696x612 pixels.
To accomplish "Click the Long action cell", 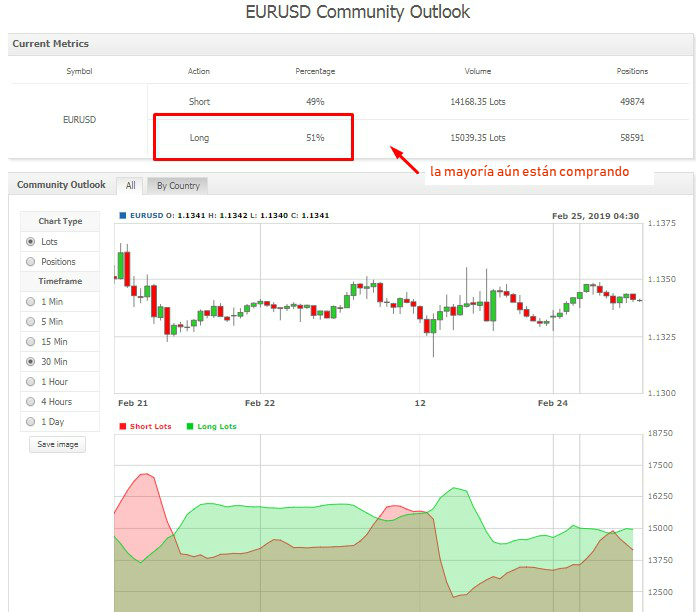I will coord(199,138).
